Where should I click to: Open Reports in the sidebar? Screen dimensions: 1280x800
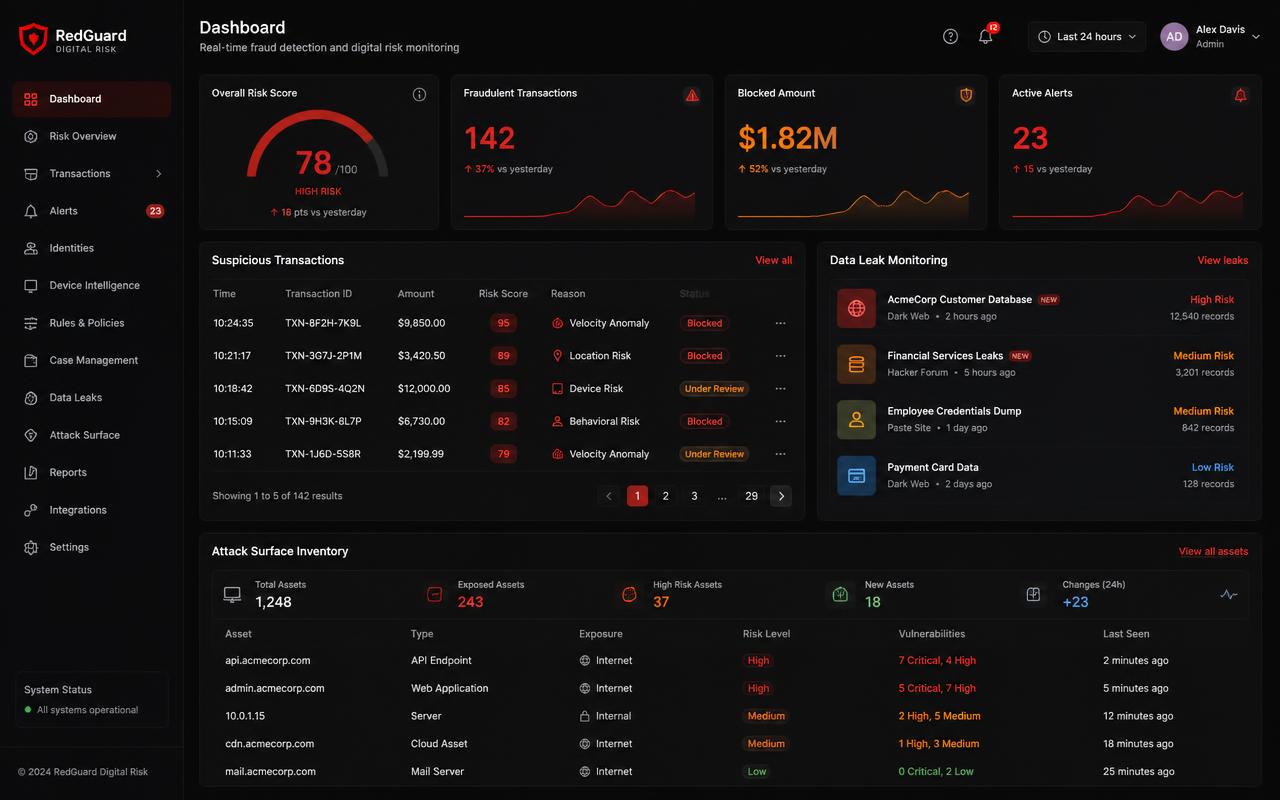[x=92, y=473]
